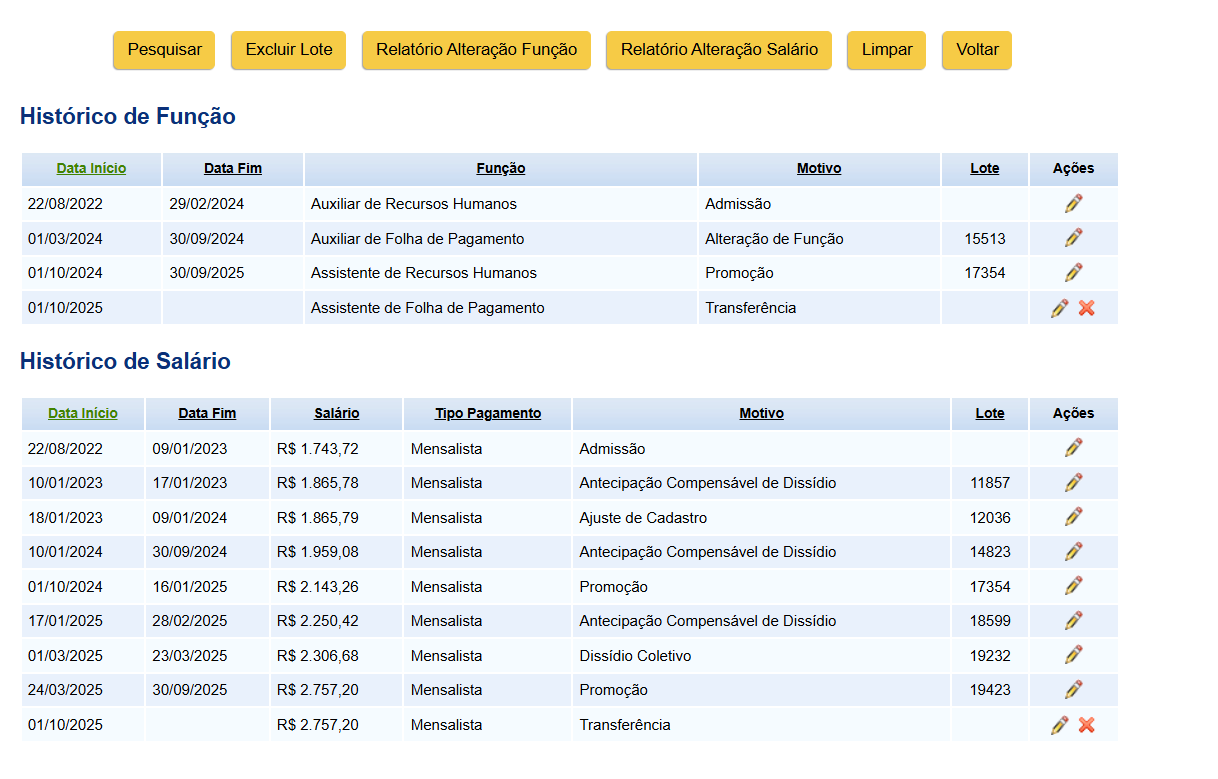1218x779 pixels.
Task: Edit the Dissídio Coletivo salary row
Action: [x=1073, y=655]
